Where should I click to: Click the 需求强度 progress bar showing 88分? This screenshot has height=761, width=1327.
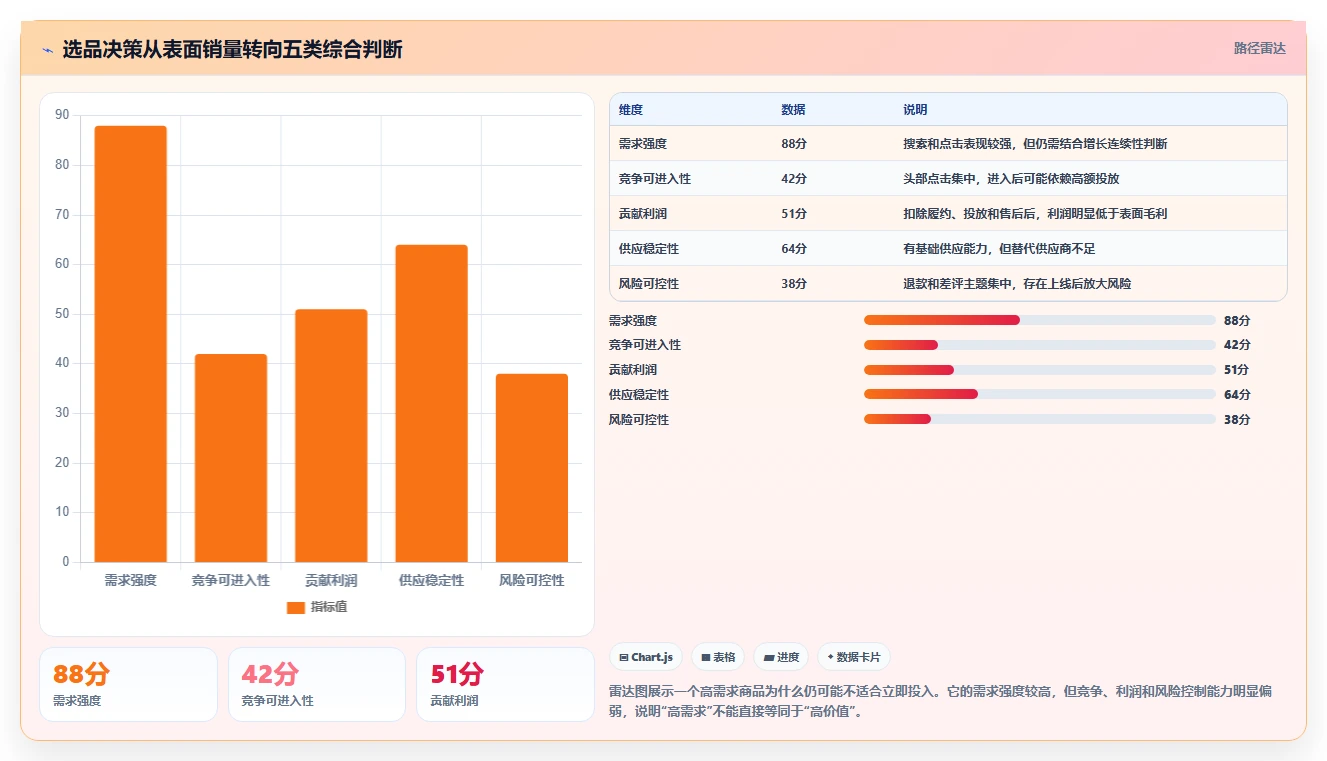click(x=1040, y=320)
